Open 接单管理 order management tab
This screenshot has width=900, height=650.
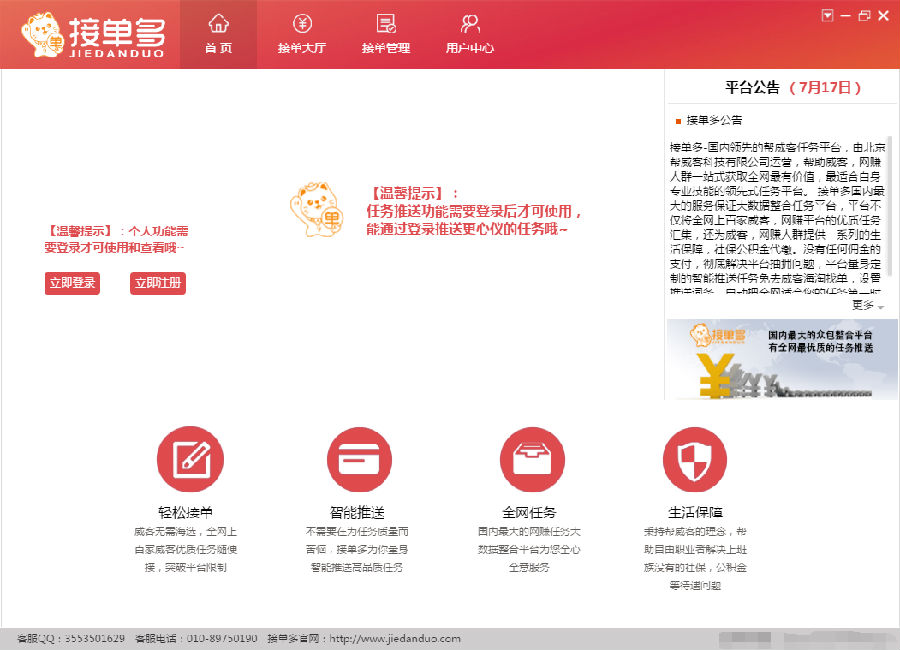click(385, 35)
